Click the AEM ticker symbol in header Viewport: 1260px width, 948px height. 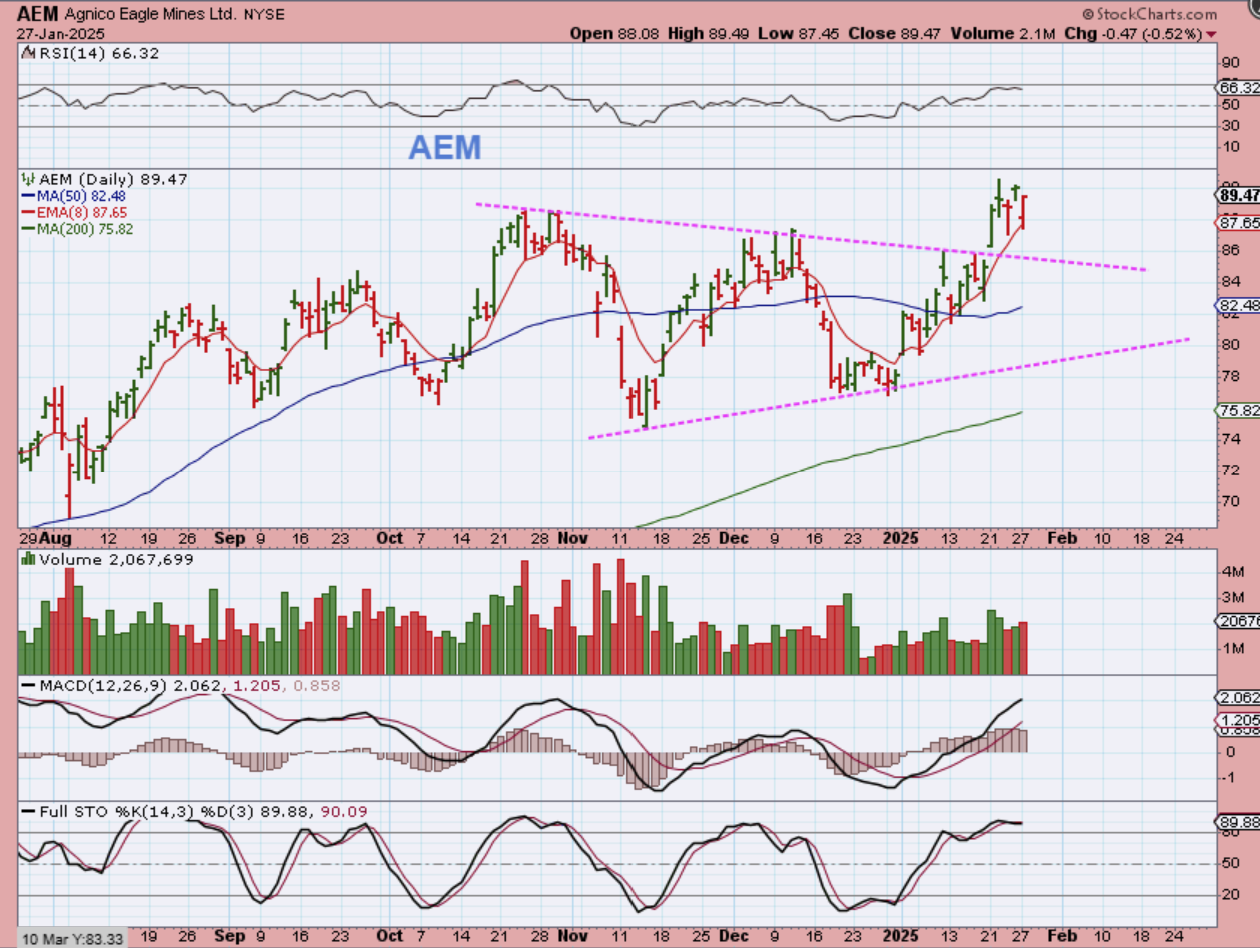(38, 14)
